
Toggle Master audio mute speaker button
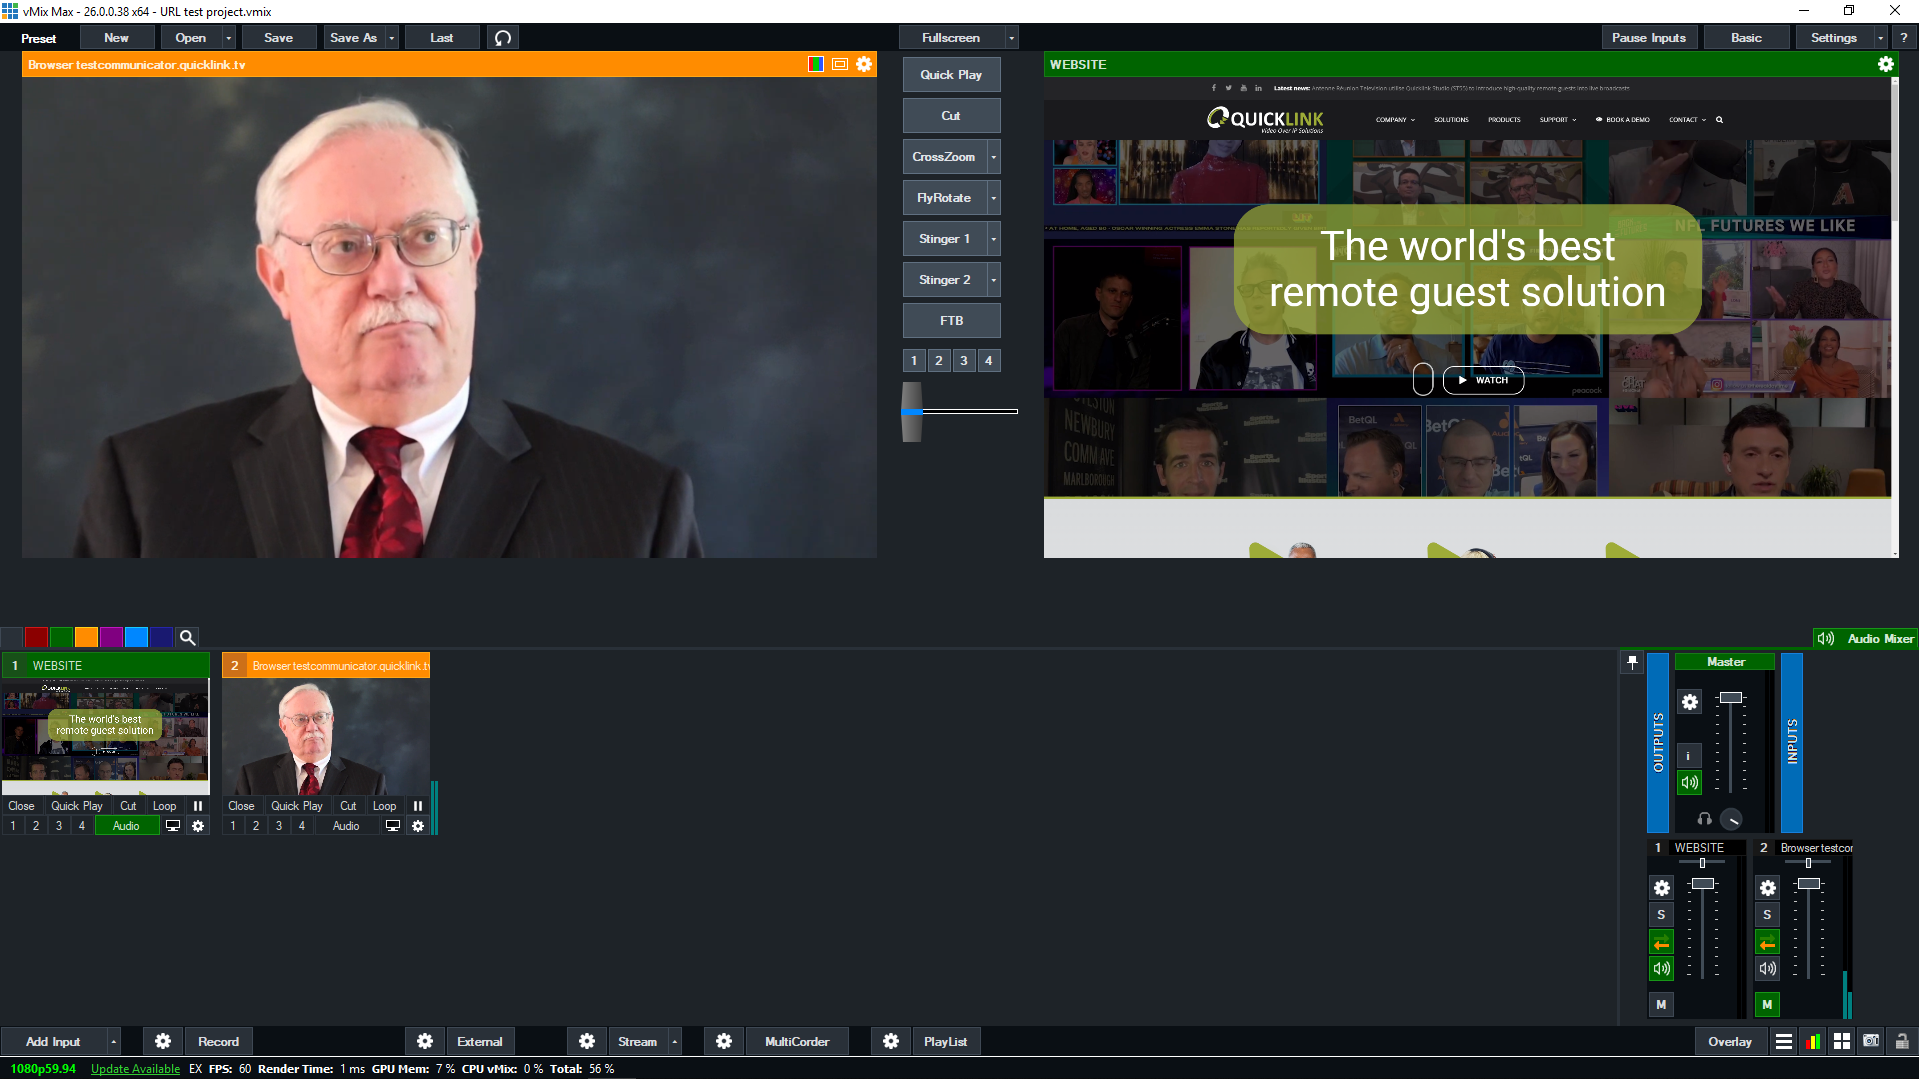(x=1689, y=783)
